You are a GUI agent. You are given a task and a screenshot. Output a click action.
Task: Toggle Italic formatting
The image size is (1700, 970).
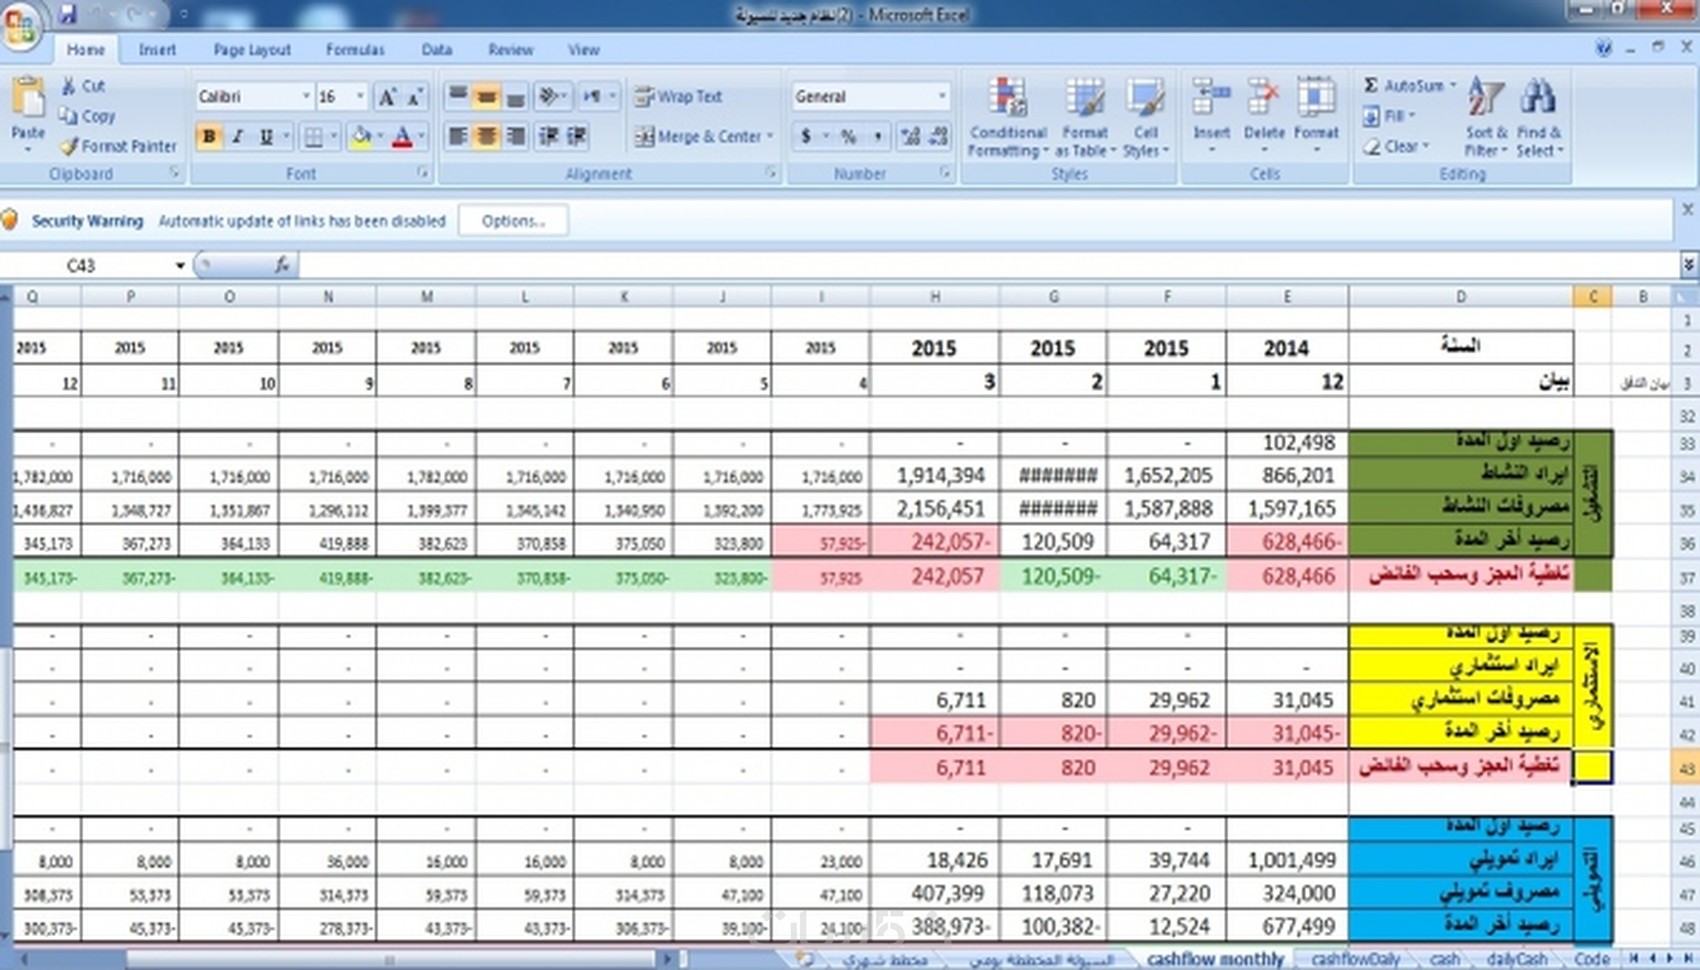pyautogui.click(x=237, y=136)
